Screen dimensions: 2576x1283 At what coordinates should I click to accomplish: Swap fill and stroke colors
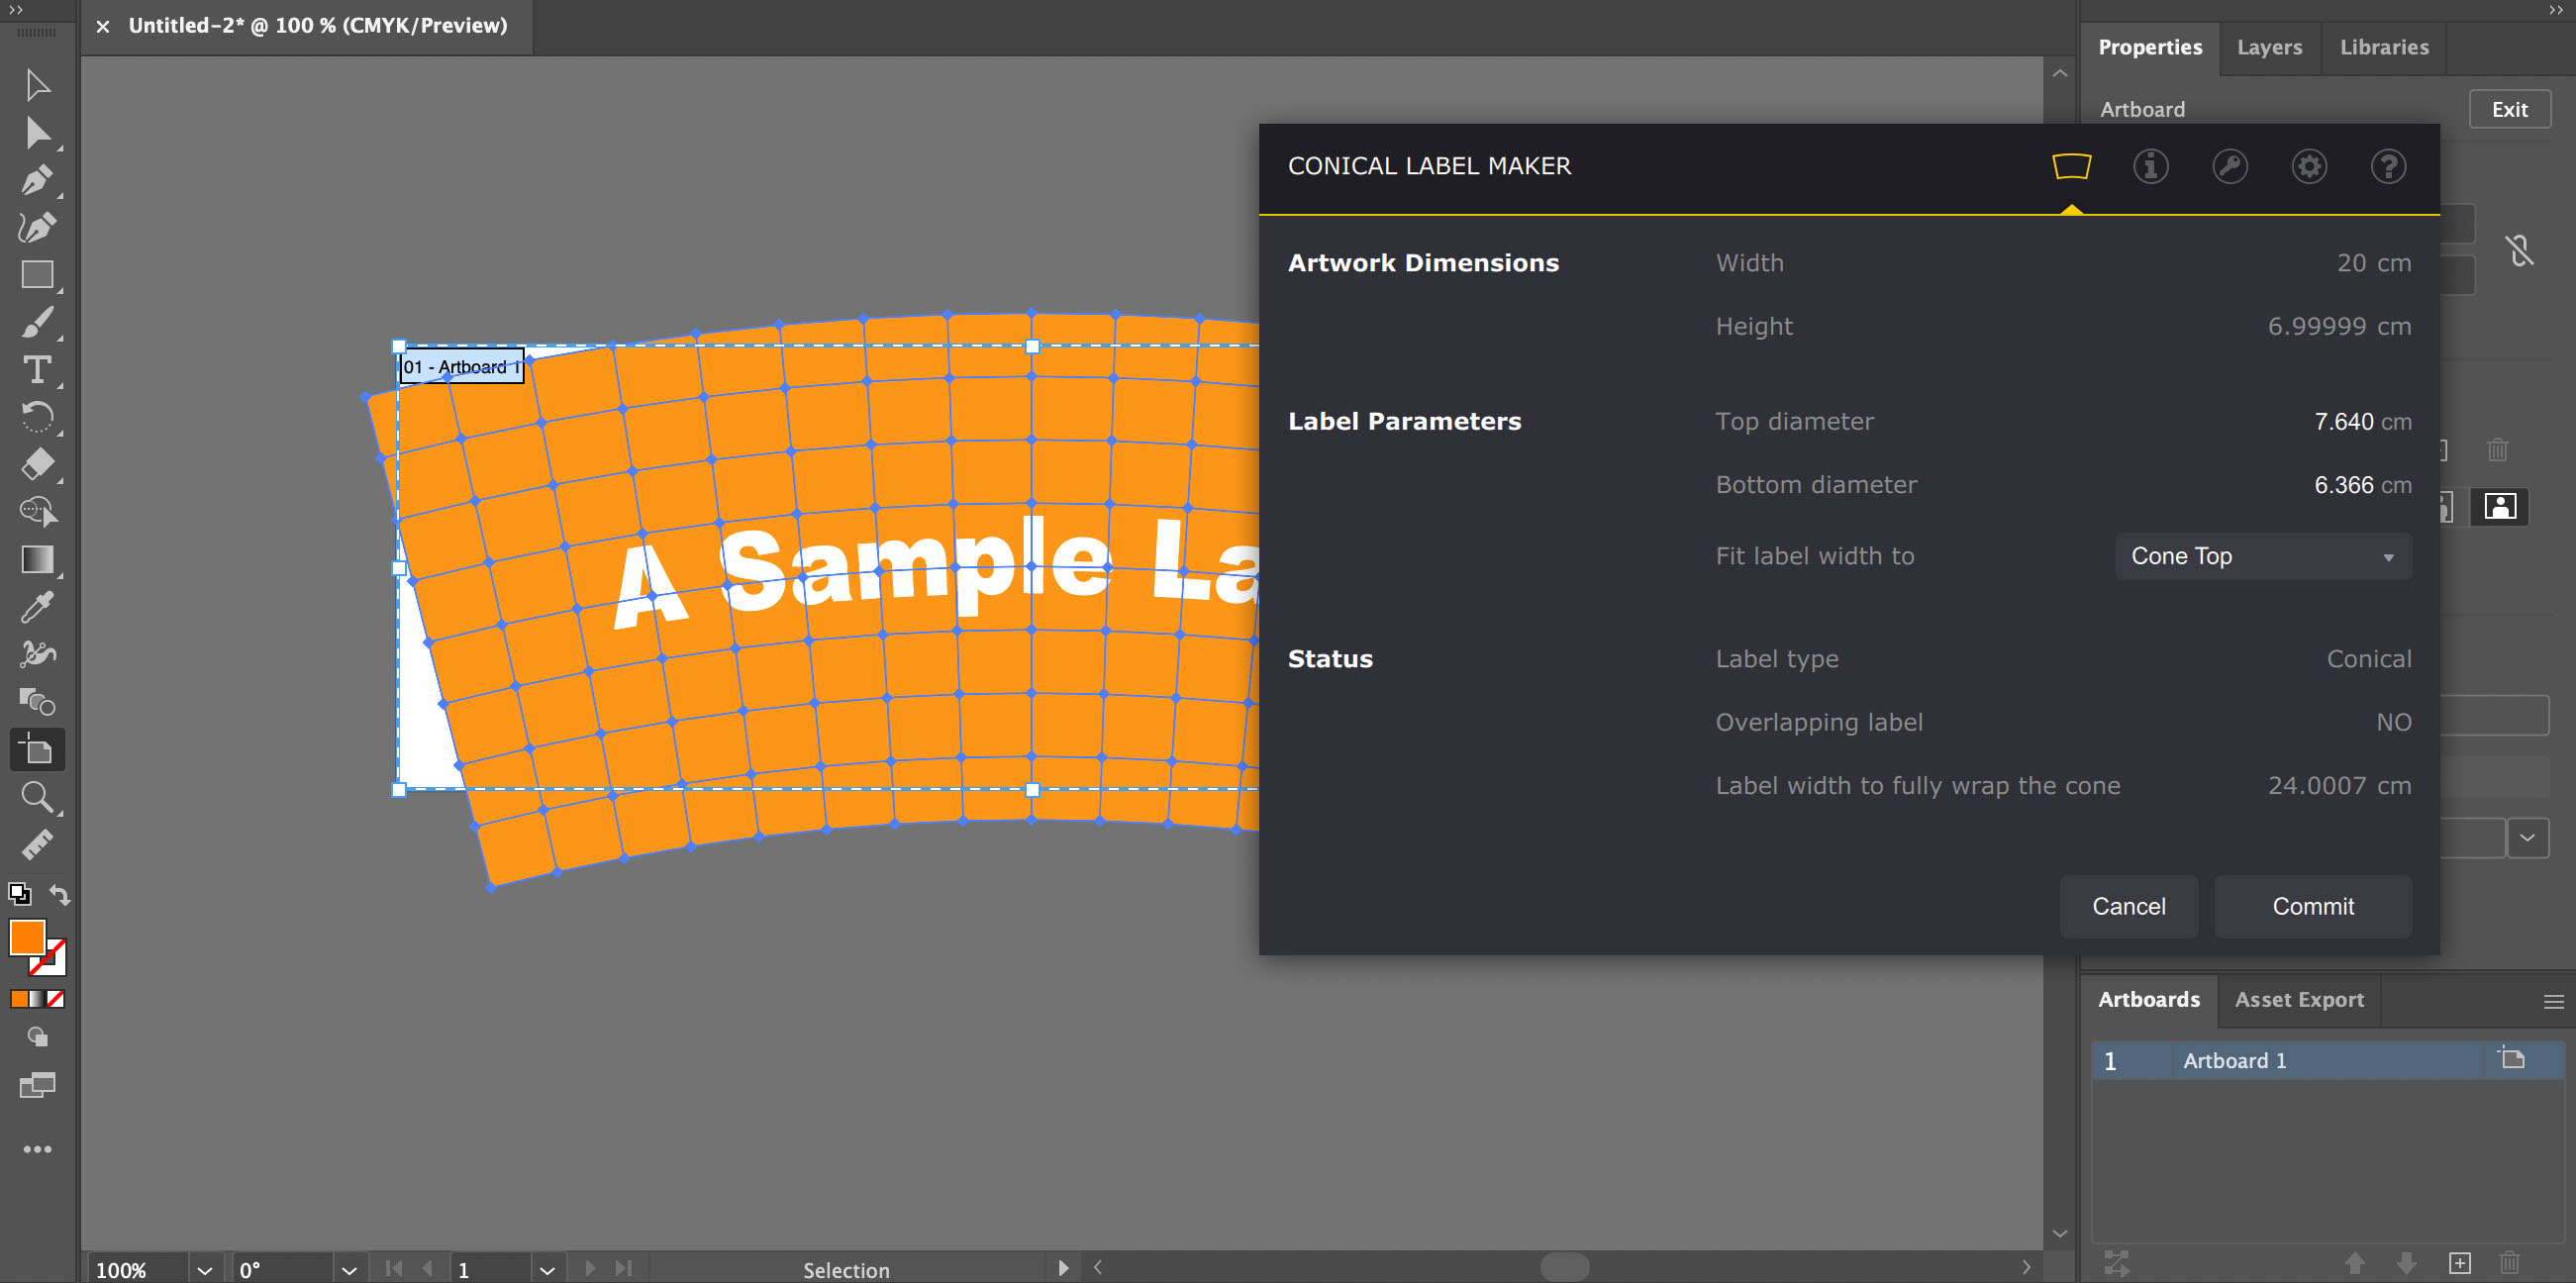click(x=59, y=895)
